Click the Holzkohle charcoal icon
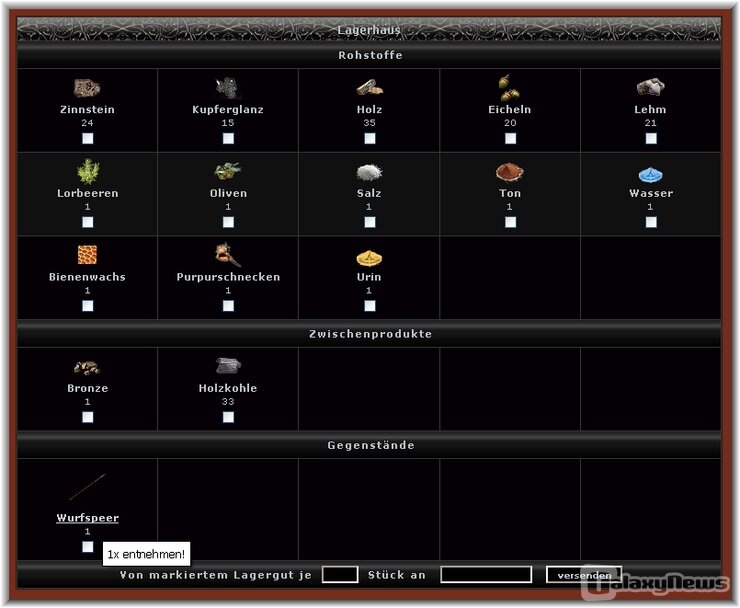 [228, 366]
